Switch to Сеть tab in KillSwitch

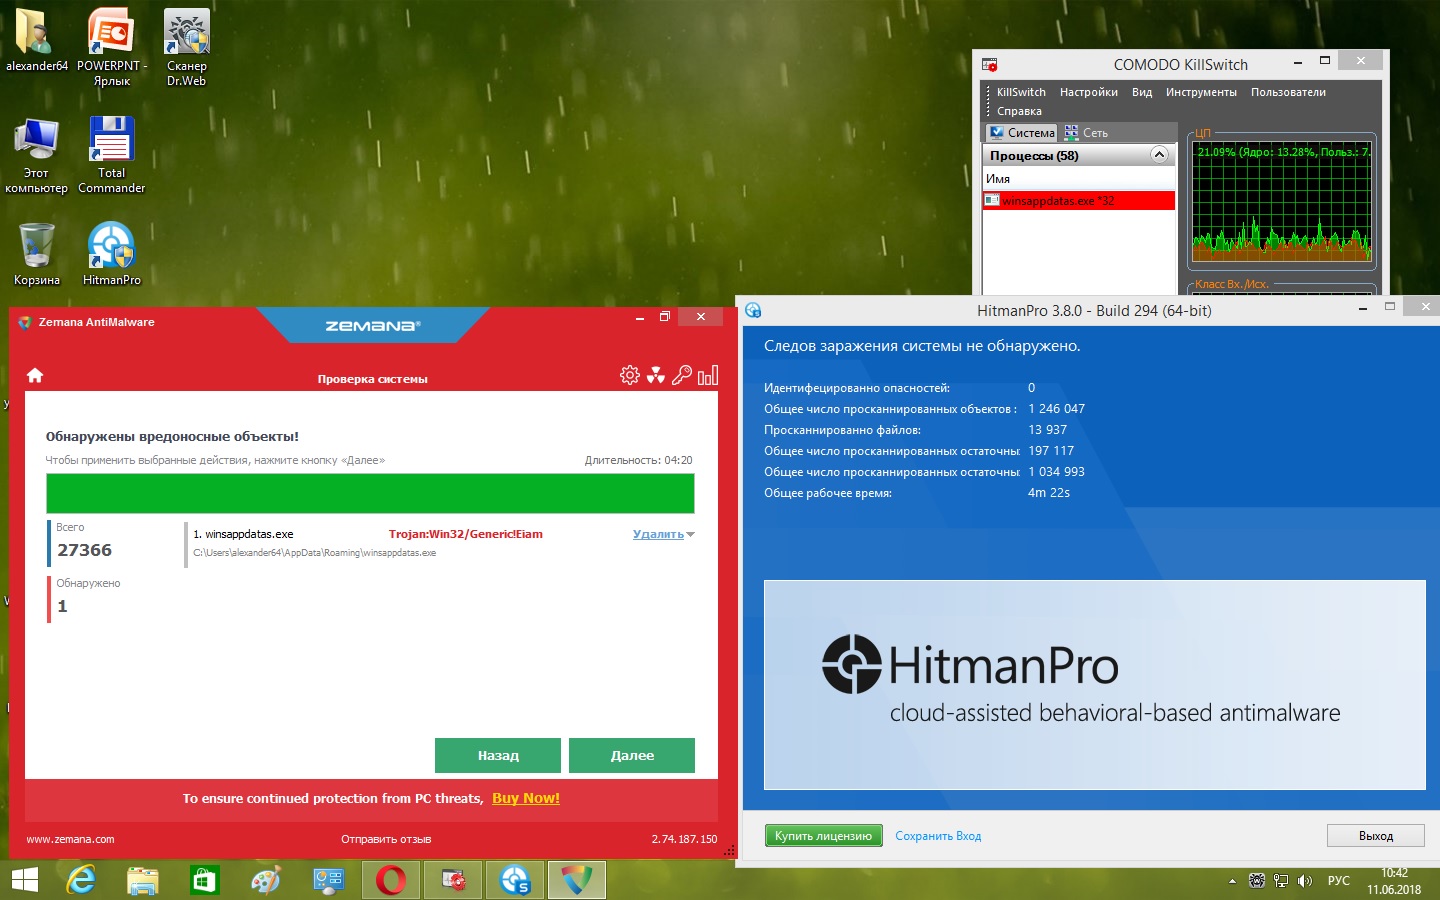coord(1086,132)
